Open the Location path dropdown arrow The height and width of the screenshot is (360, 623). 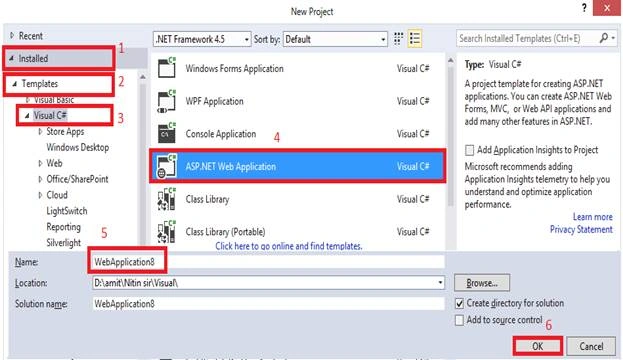tap(440, 283)
